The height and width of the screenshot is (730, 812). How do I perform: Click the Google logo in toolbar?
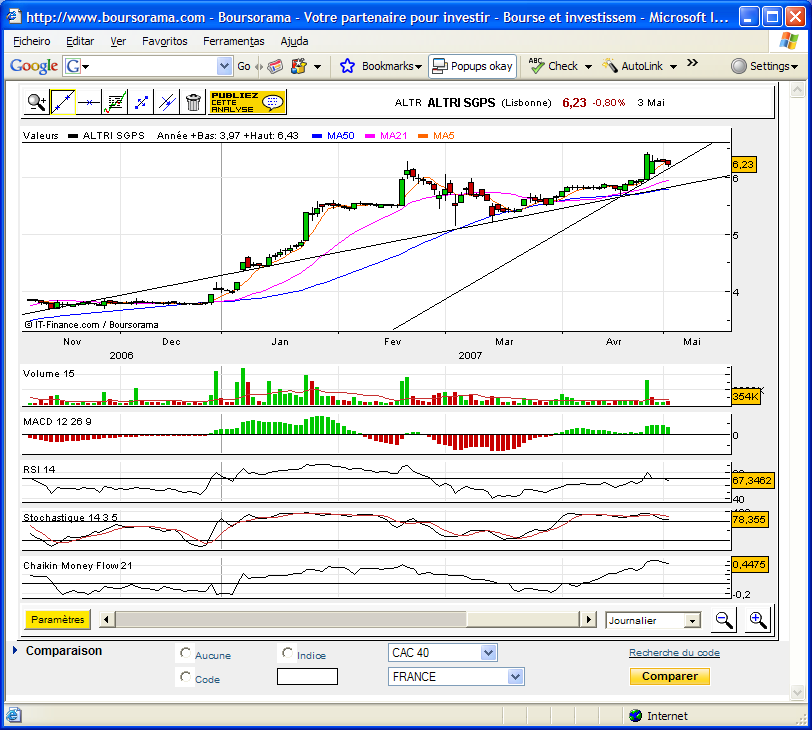pos(34,66)
